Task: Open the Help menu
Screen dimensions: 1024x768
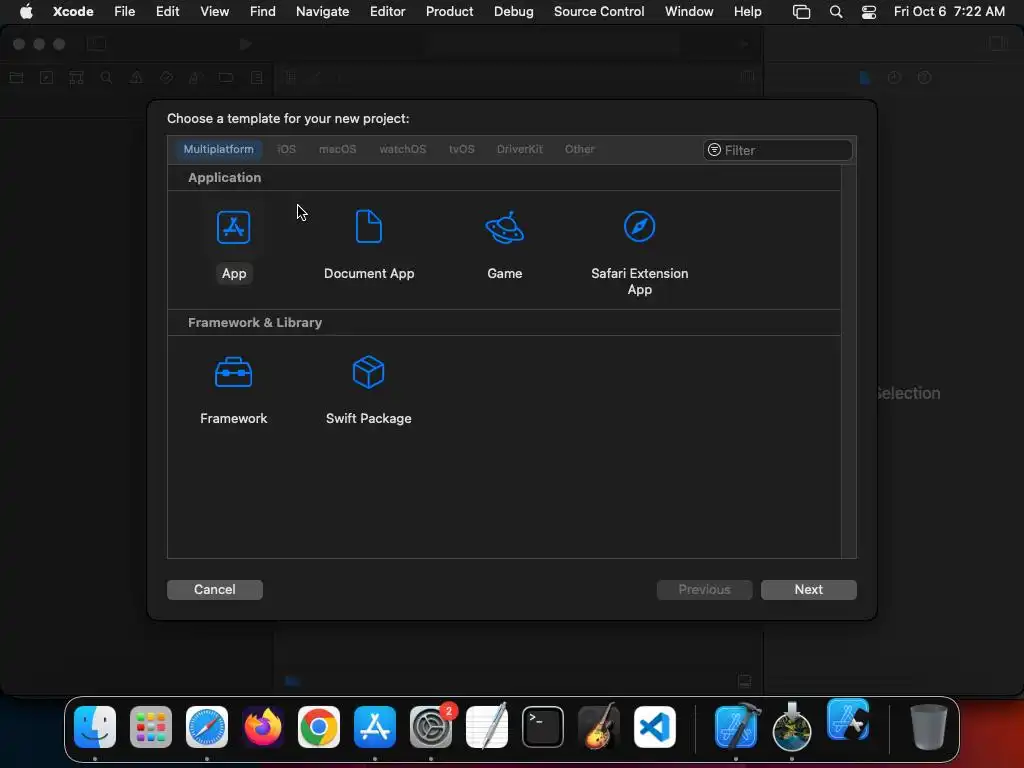Action: point(747,11)
